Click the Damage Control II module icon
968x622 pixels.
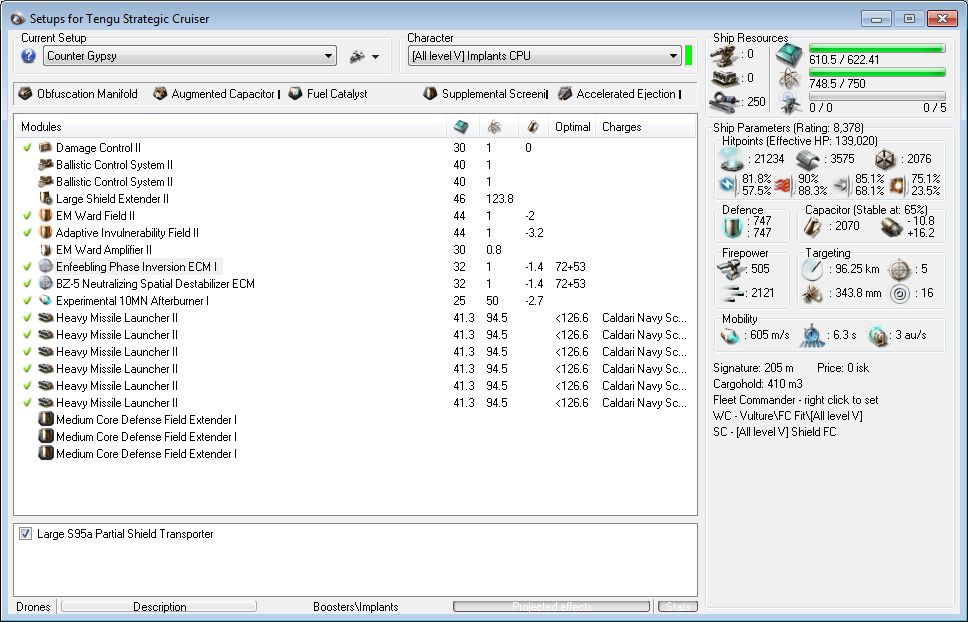45,148
